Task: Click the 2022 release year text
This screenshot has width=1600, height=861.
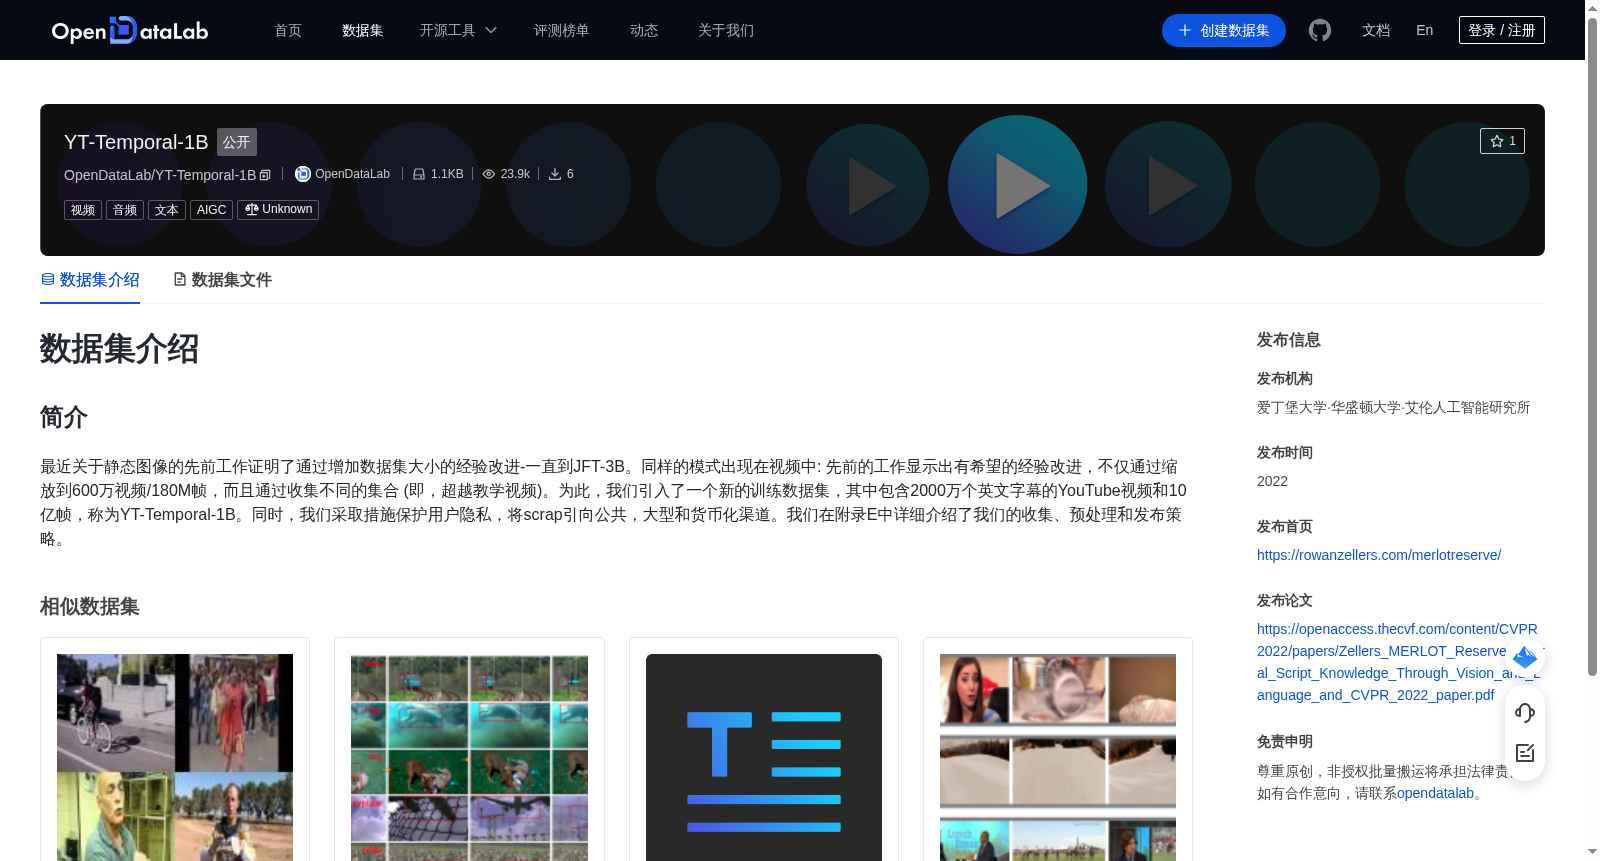Action: [x=1272, y=481]
